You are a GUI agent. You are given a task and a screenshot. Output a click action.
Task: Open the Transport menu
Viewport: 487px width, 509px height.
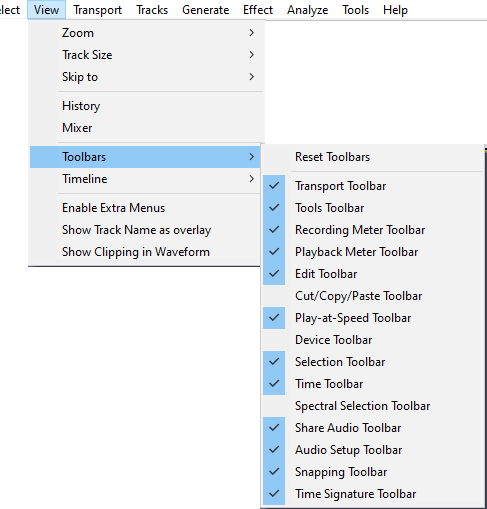98,10
